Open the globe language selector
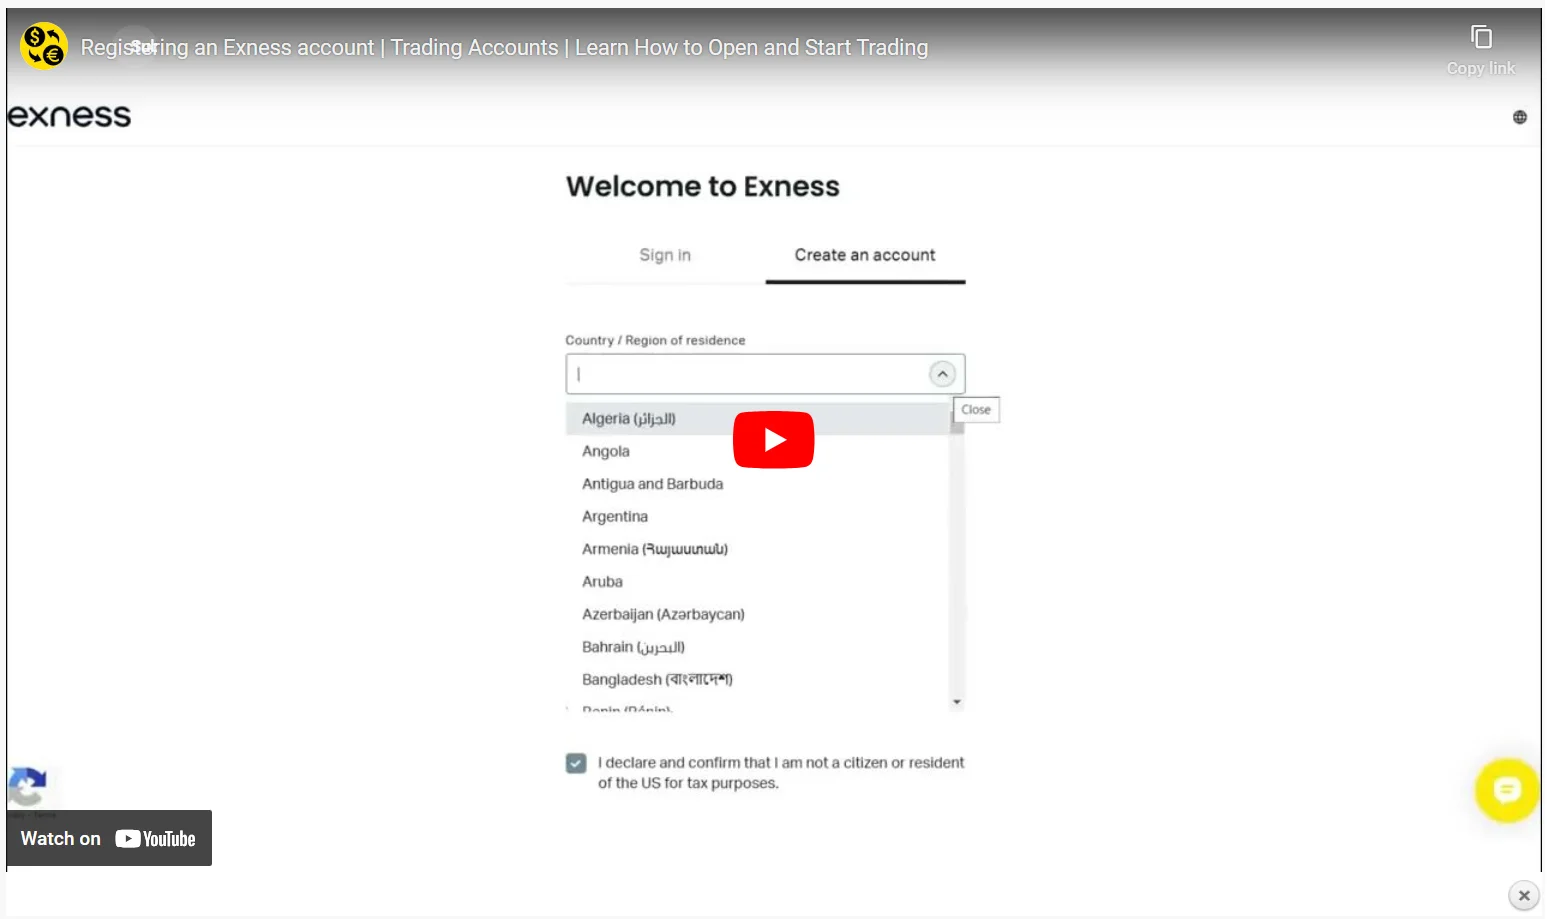This screenshot has height=919, width=1547. point(1519,117)
